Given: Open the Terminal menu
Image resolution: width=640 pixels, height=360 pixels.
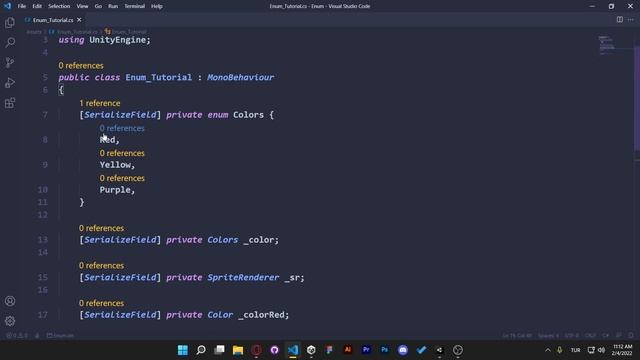Looking at the screenshot, I should click(x=135, y=6).
